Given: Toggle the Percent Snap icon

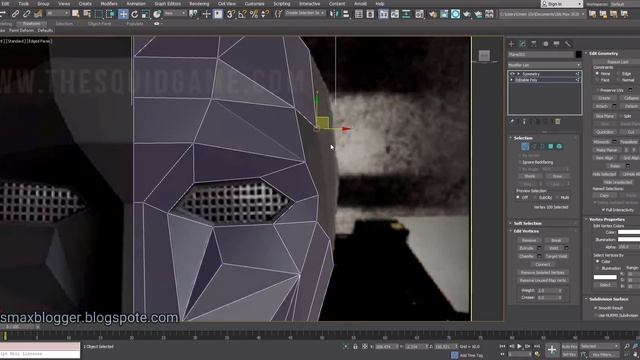Looking at the screenshot, I should [x=253, y=14].
